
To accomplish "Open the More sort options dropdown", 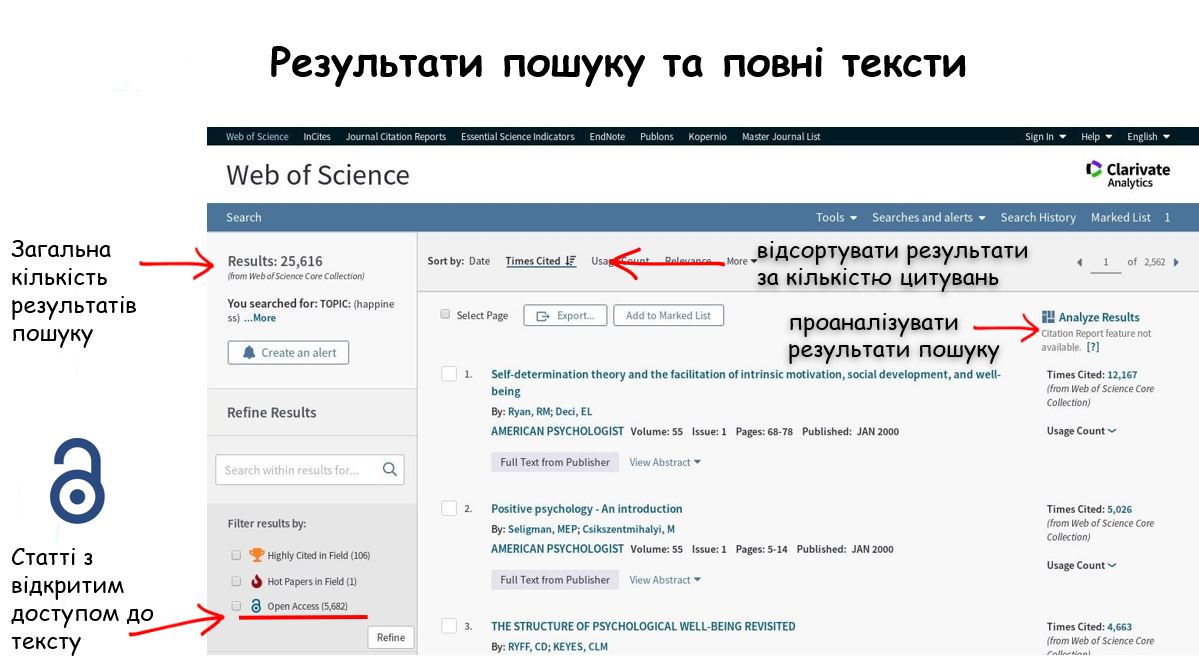I will click(742, 261).
